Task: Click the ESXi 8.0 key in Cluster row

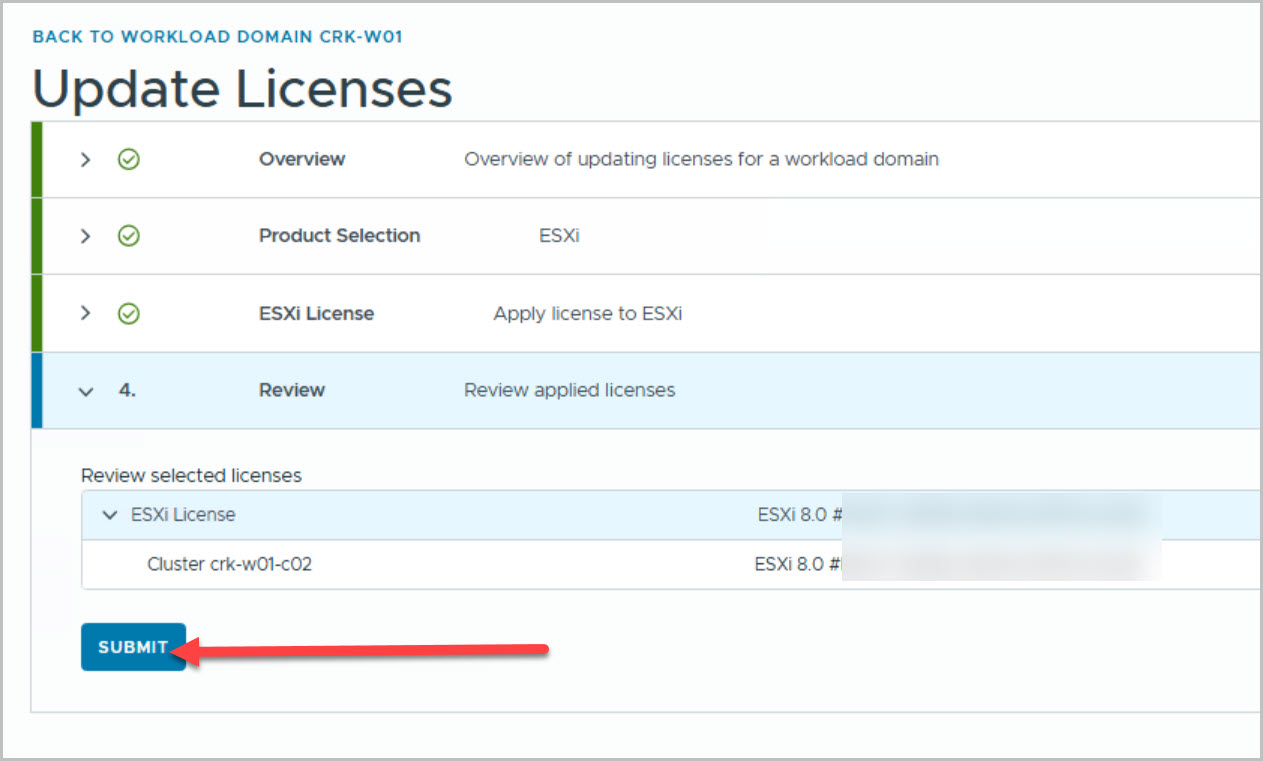Action: coord(795,564)
